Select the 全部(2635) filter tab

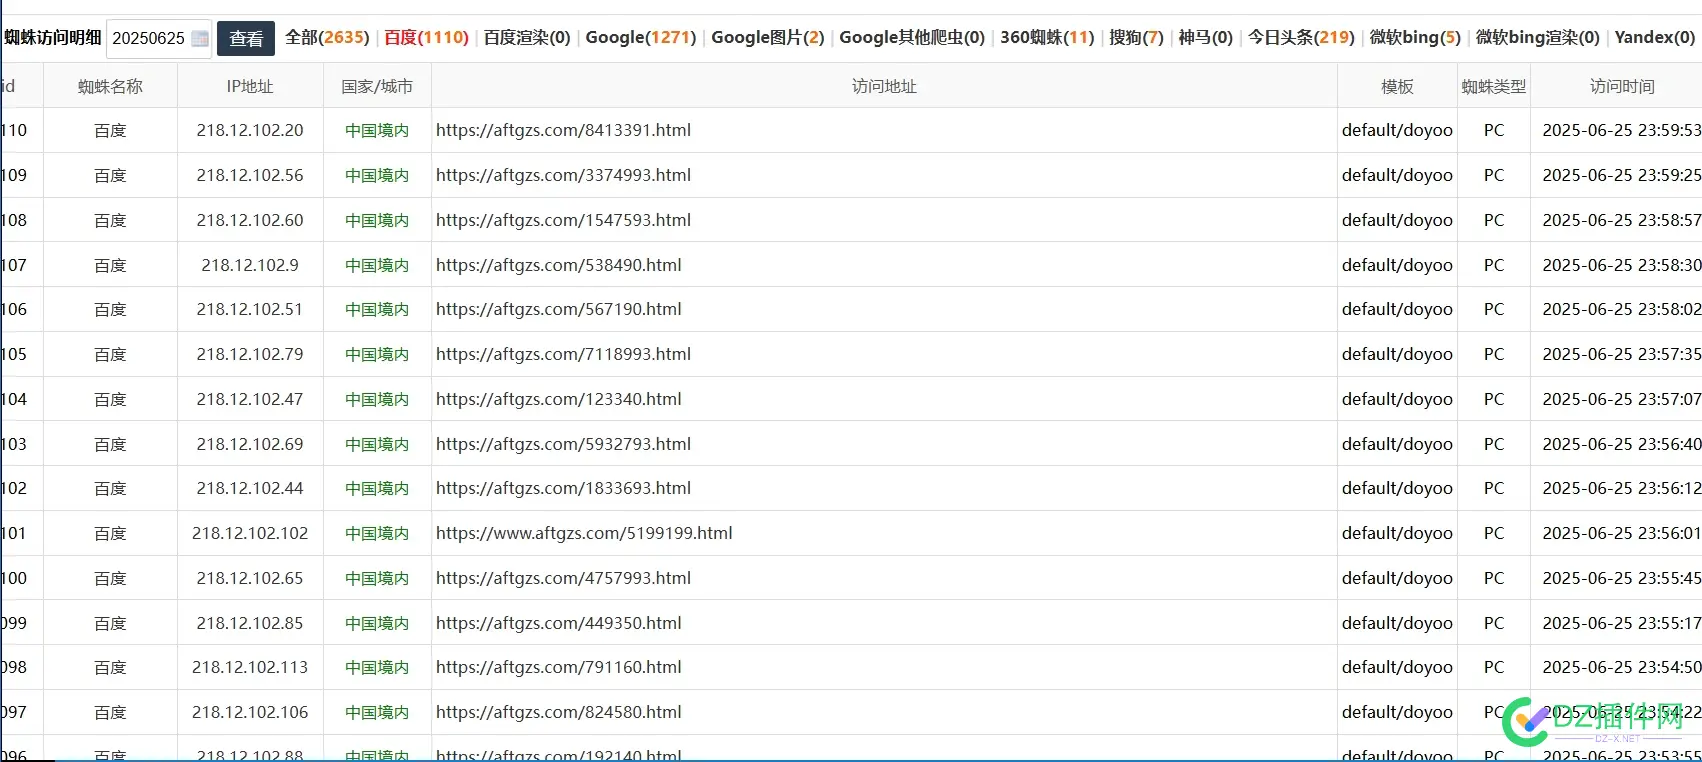click(x=327, y=37)
